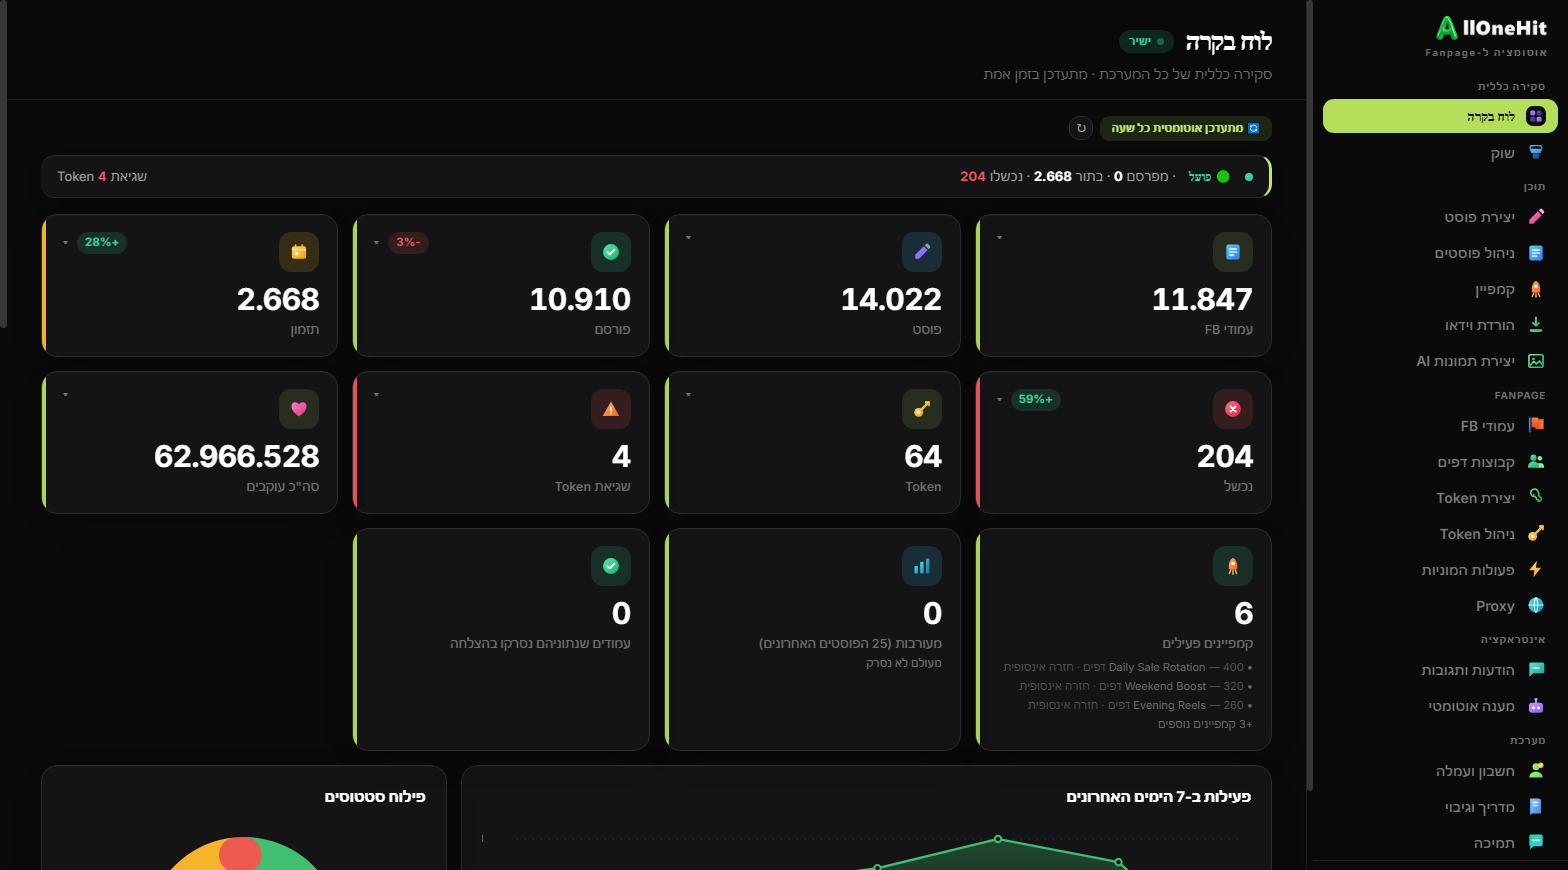The height and width of the screenshot is (870, 1568).
Task: Open ניהול פוסטים in the sidebar
Action: [1440, 253]
